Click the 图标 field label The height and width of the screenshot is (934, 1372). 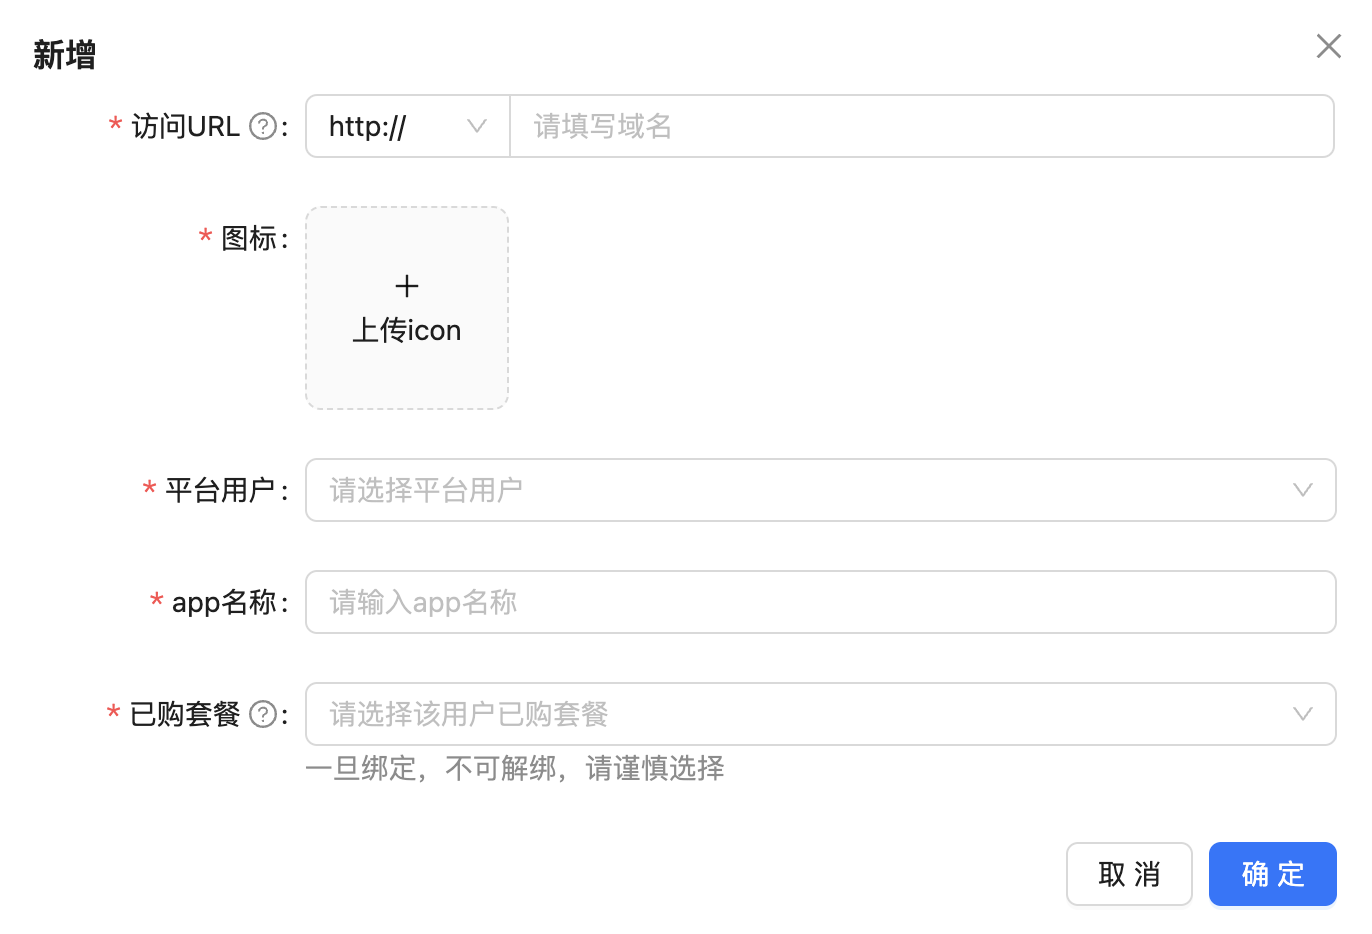[248, 239]
